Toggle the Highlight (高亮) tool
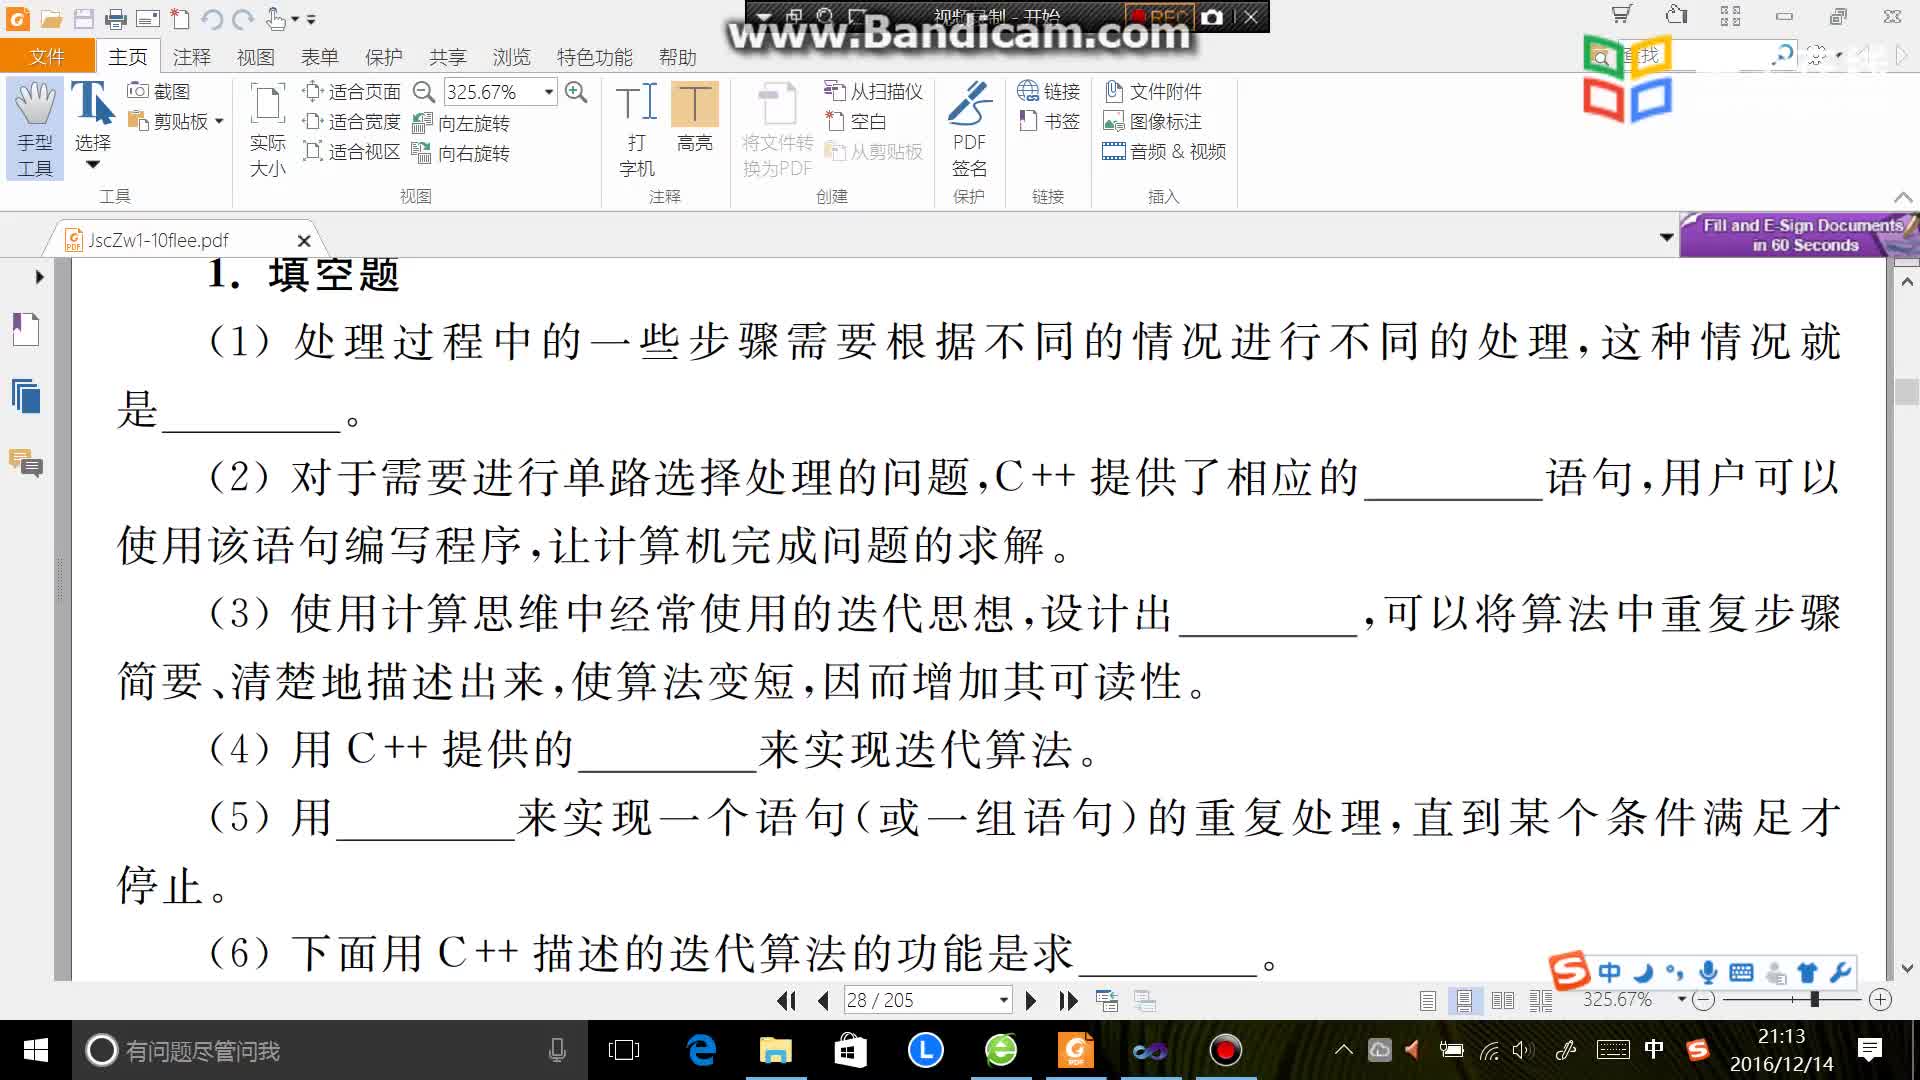 695,118
